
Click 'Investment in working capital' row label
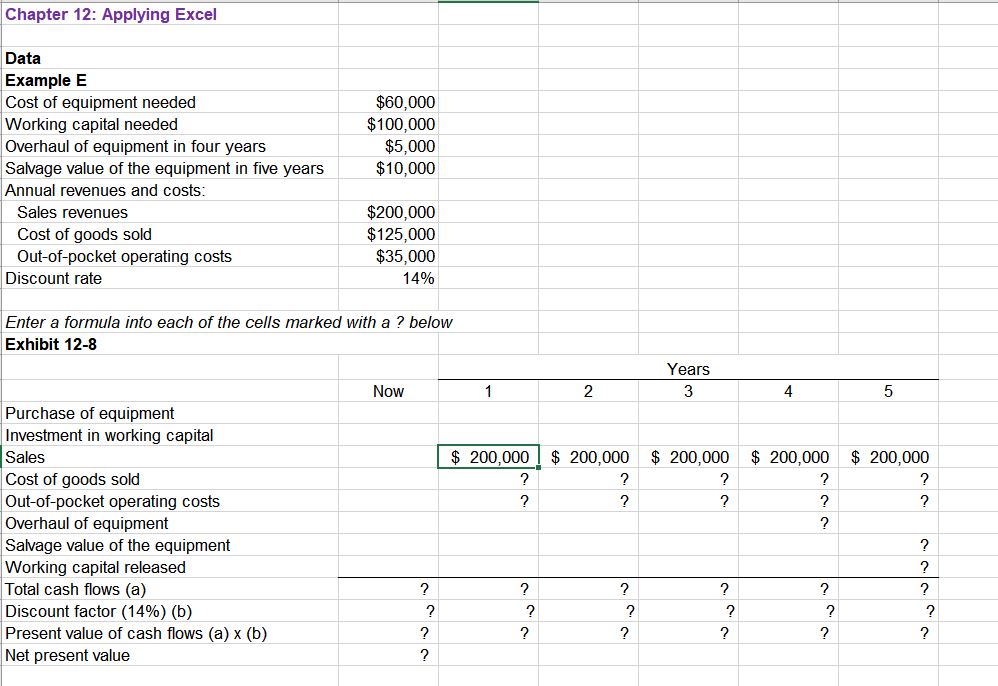tap(109, 435)
